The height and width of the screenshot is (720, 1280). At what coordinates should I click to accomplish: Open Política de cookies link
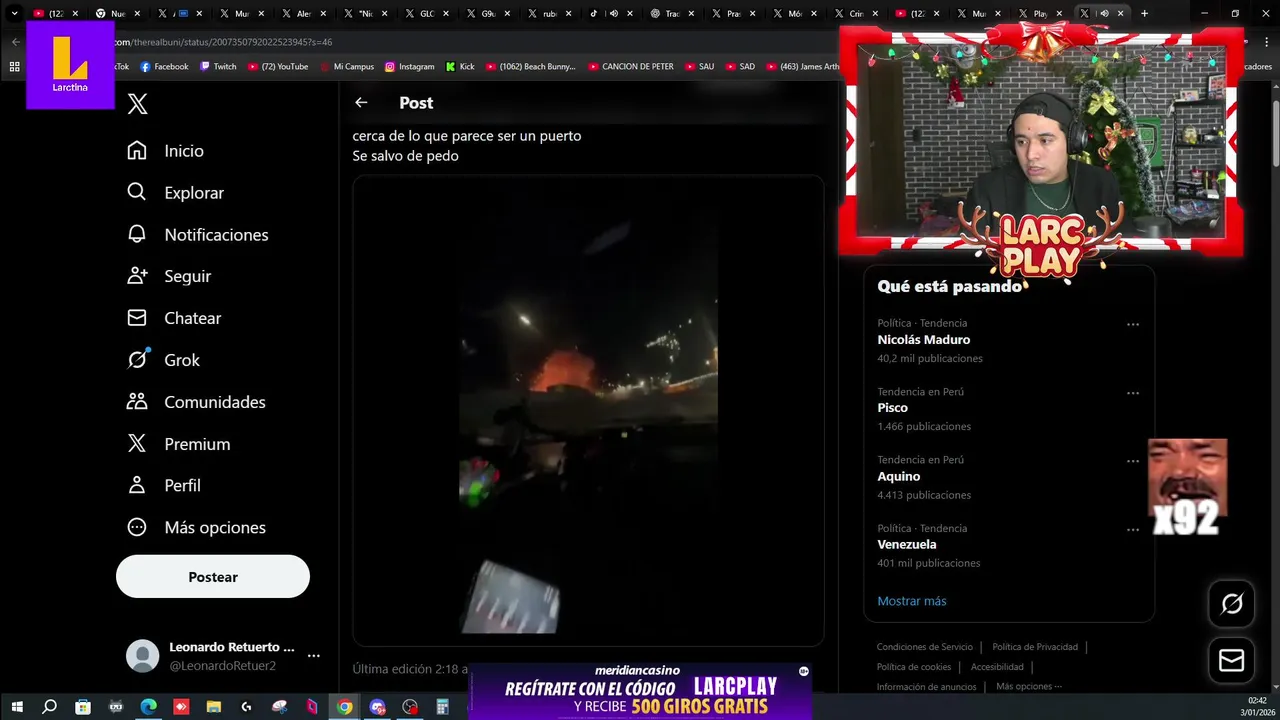(913, 667)
